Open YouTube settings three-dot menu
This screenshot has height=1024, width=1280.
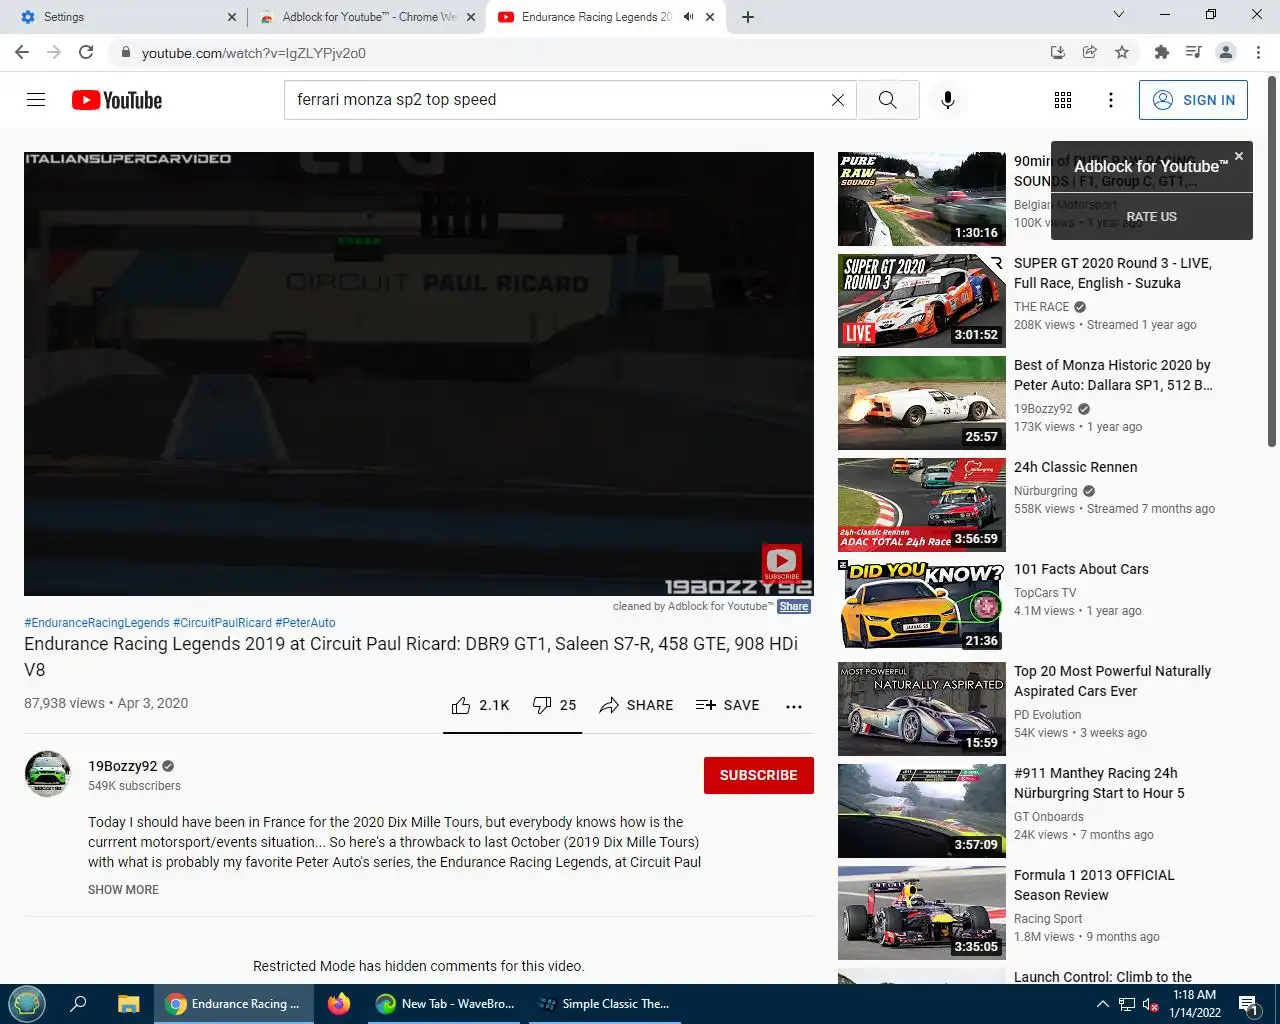(1111, 100)
